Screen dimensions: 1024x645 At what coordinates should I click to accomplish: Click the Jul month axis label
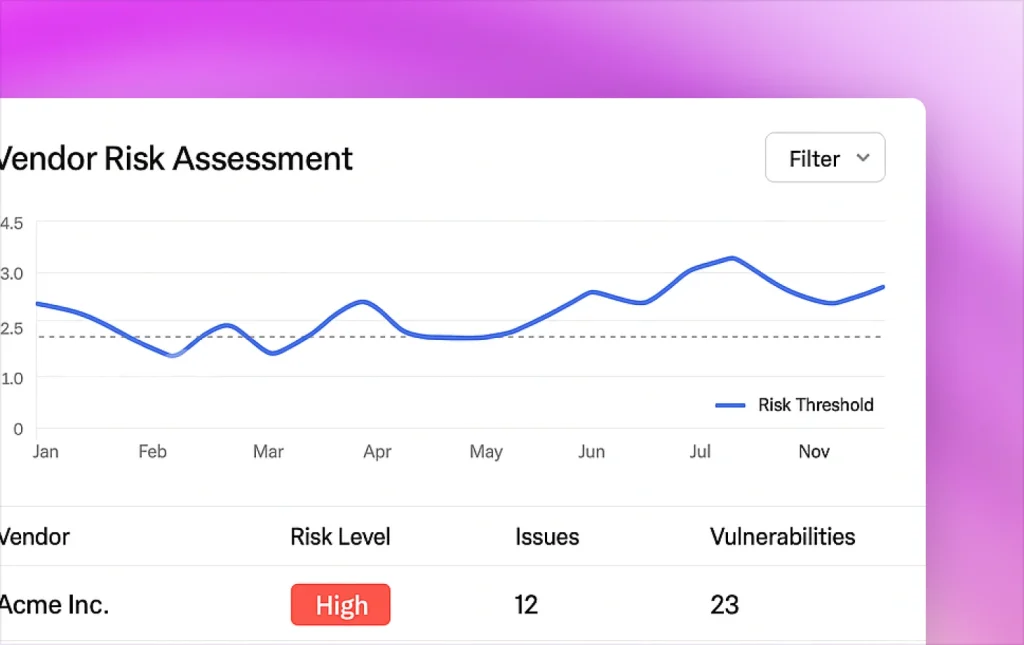pos(700,452)
